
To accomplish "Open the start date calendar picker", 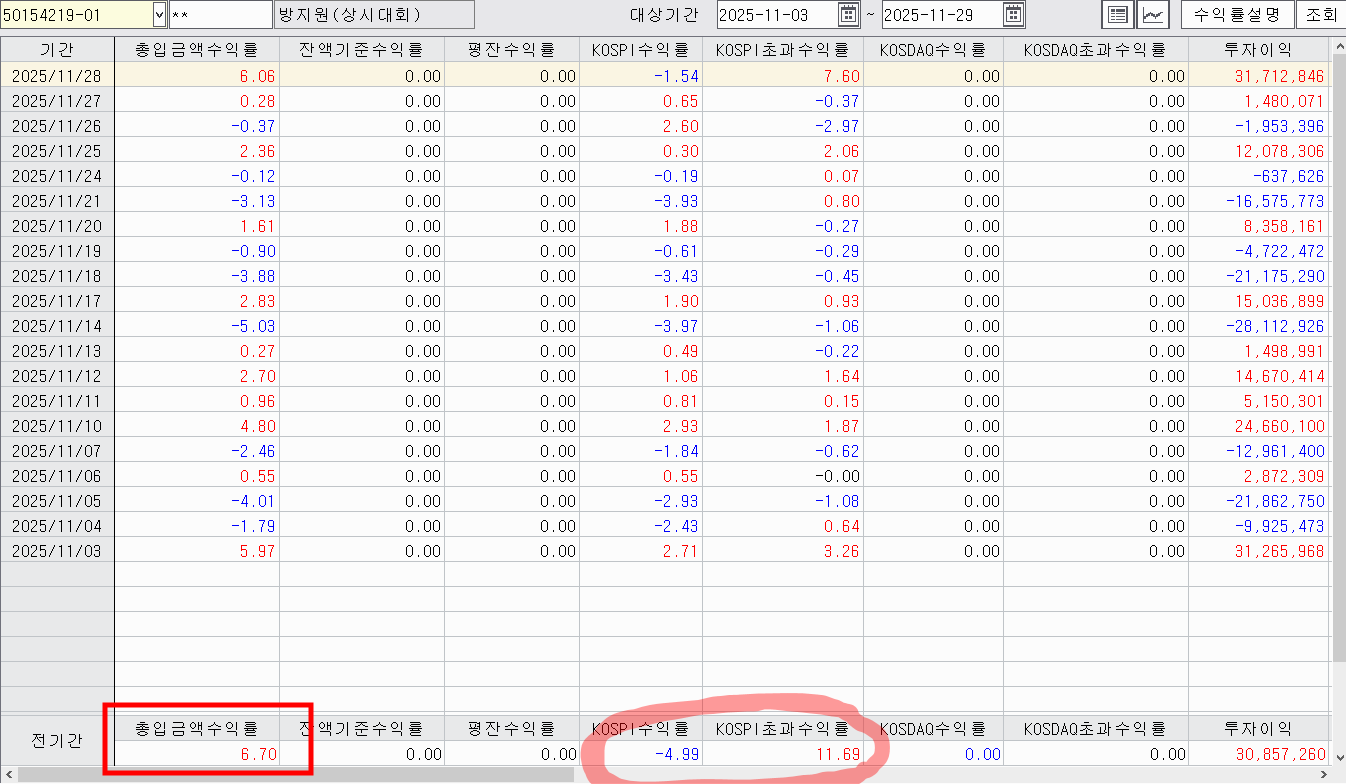I will tap(849, 15).
